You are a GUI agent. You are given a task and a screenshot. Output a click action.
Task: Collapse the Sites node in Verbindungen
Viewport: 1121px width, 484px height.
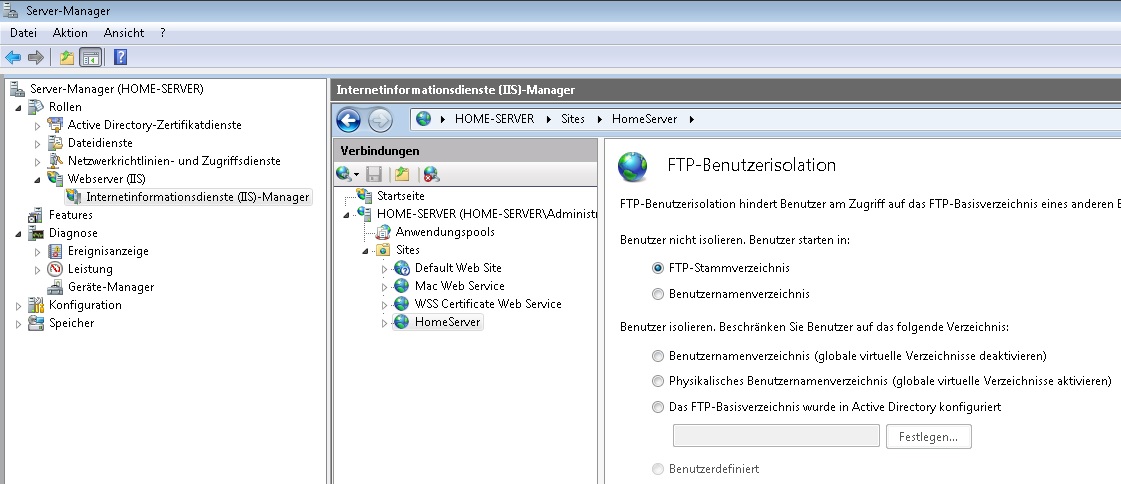365,251
